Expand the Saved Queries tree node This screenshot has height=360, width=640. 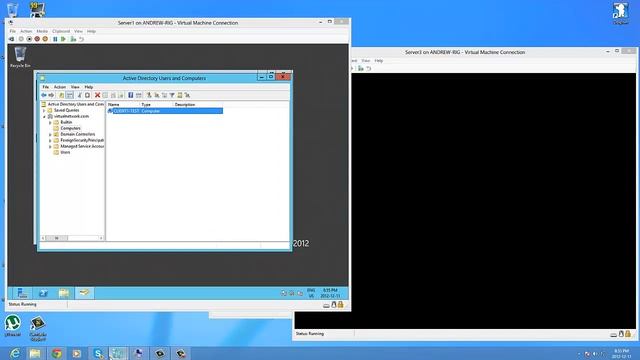pyautogui.click(x=44, y=111)
